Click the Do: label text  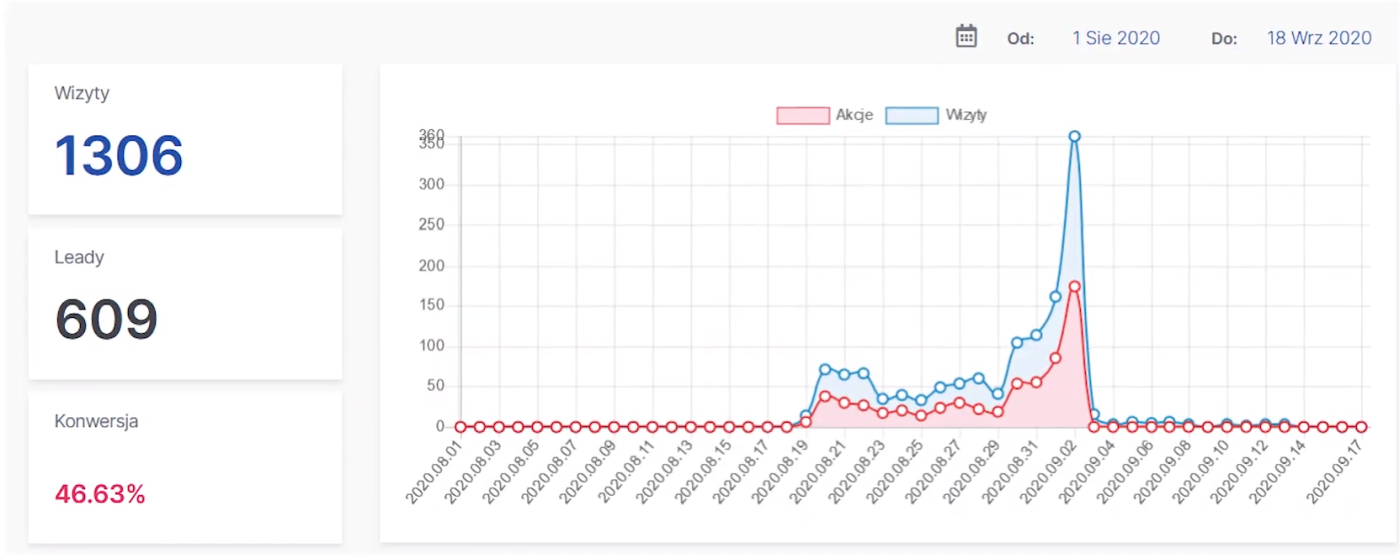coord(1224,39)
